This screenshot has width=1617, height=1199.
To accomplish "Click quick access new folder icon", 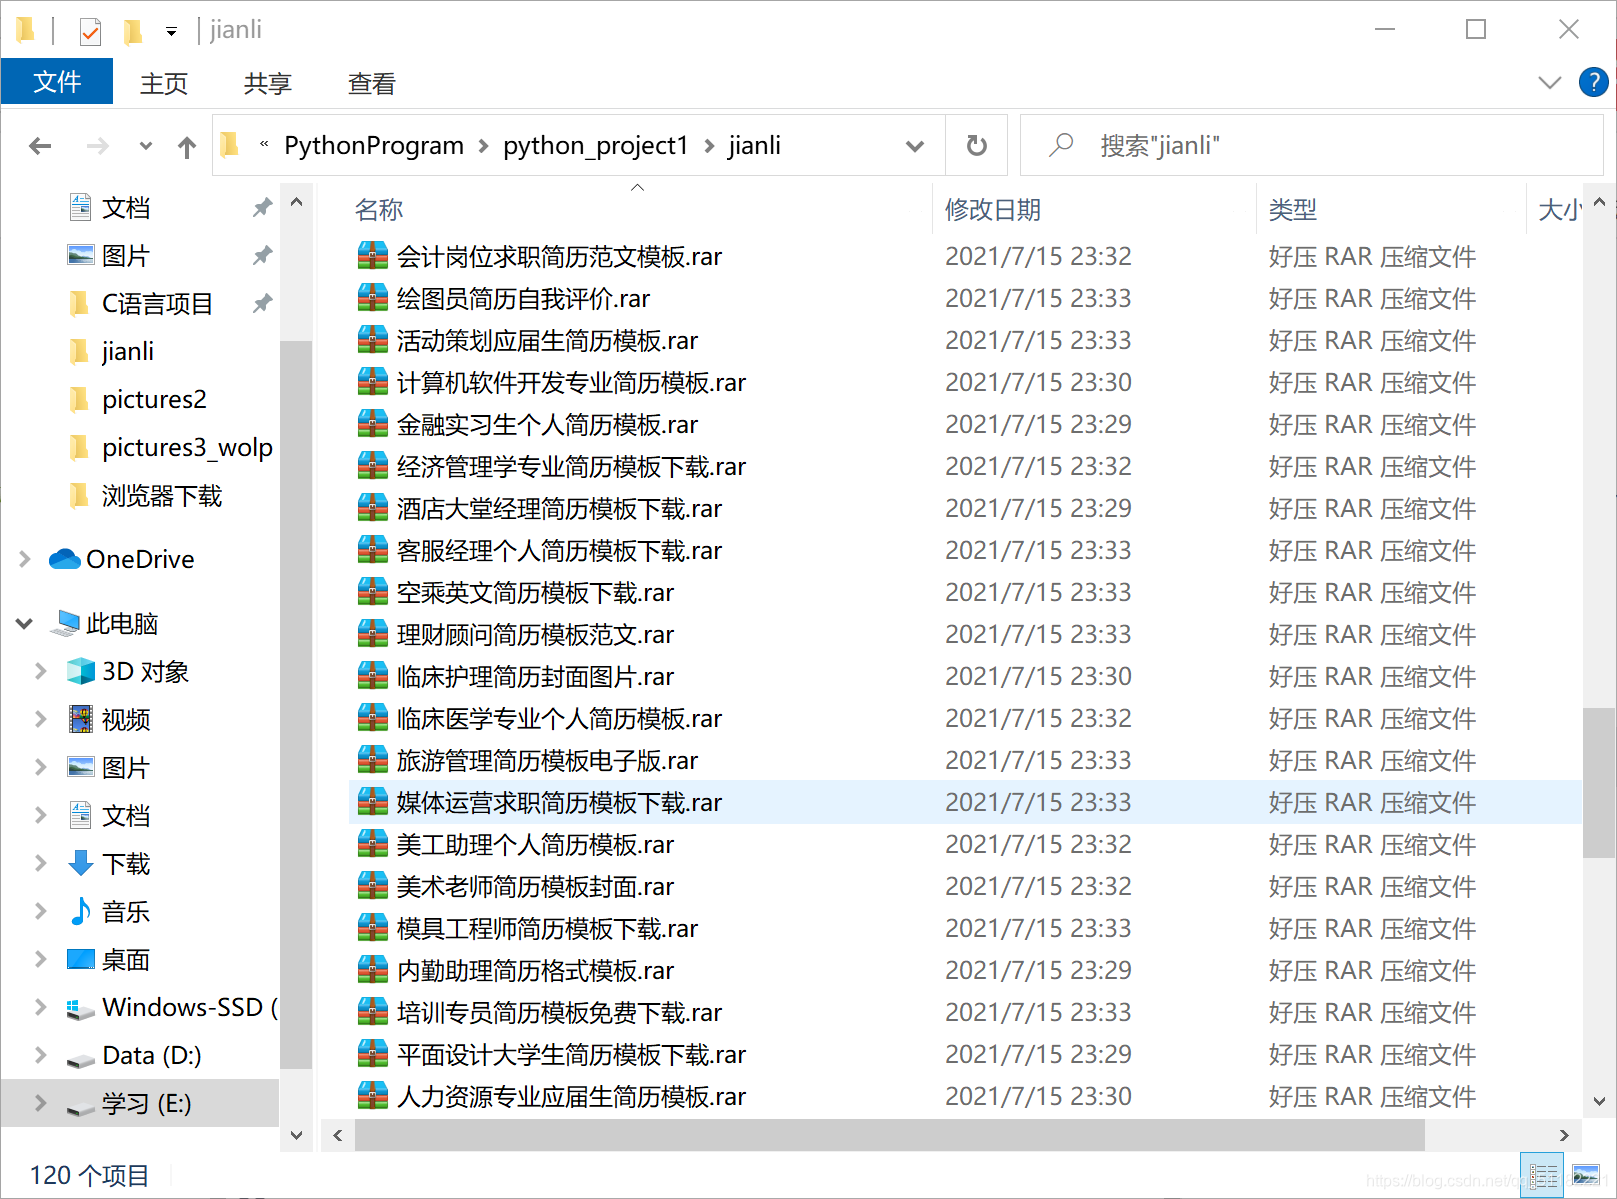I will click(131, 31).
